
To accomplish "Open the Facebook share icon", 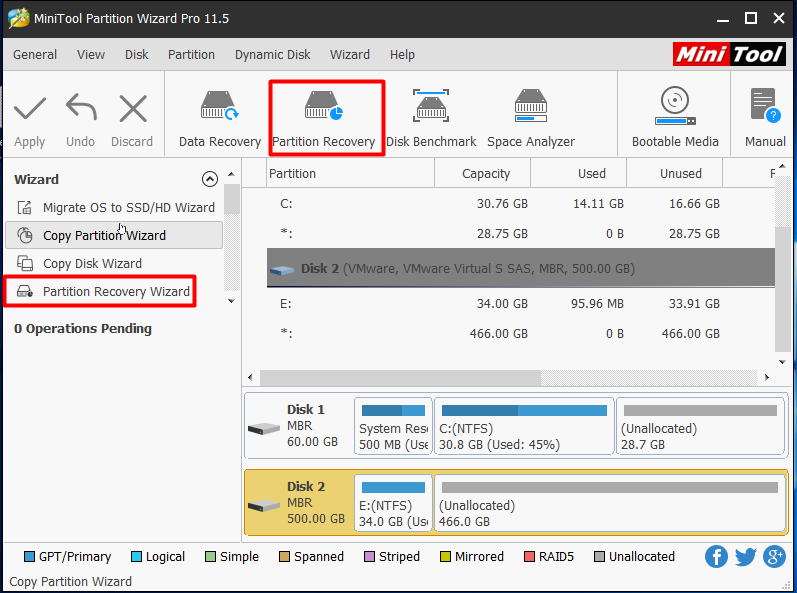I will pos(716,556).
